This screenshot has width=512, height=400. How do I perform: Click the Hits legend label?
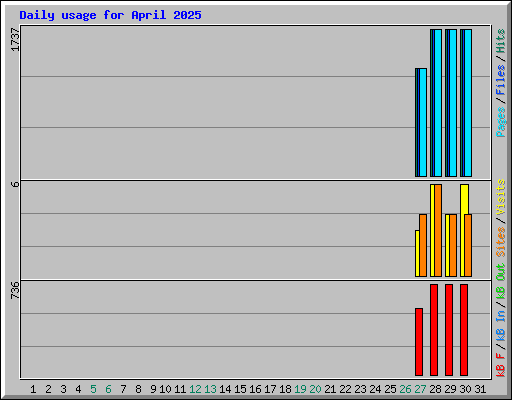pyautogui.click(x=501, y=41)
